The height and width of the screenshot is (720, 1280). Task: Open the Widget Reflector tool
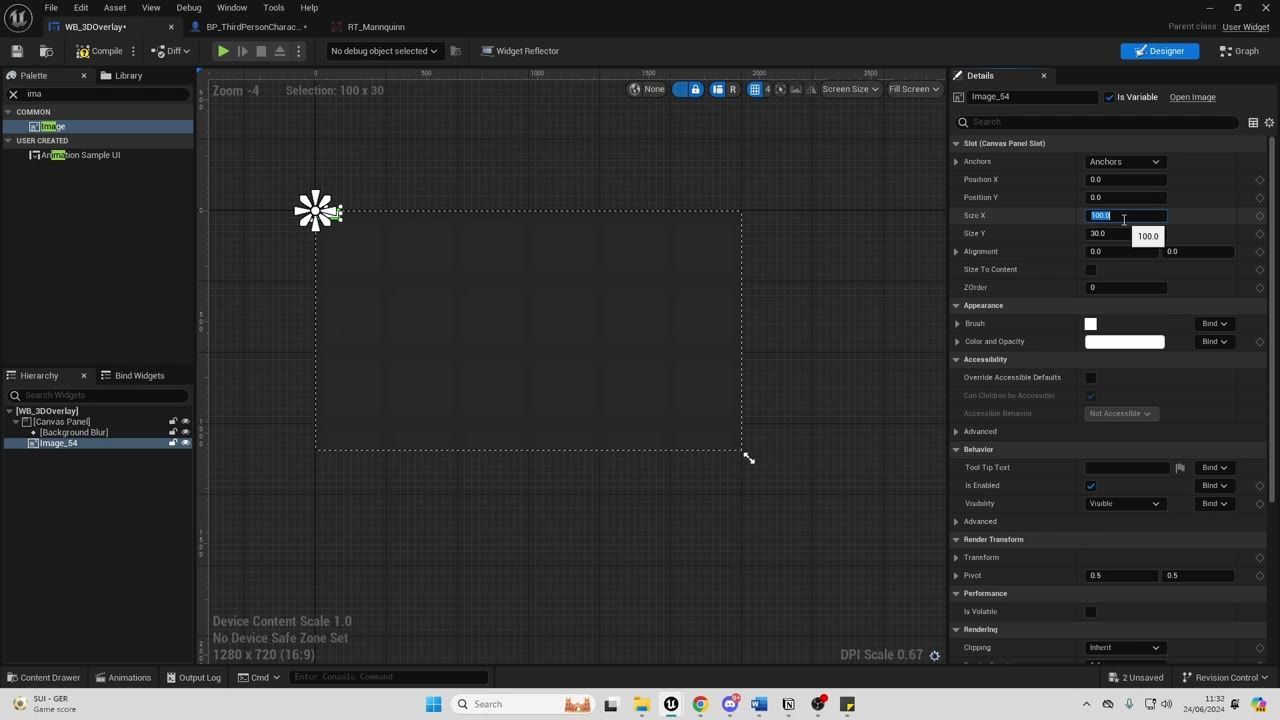(520, 51)
